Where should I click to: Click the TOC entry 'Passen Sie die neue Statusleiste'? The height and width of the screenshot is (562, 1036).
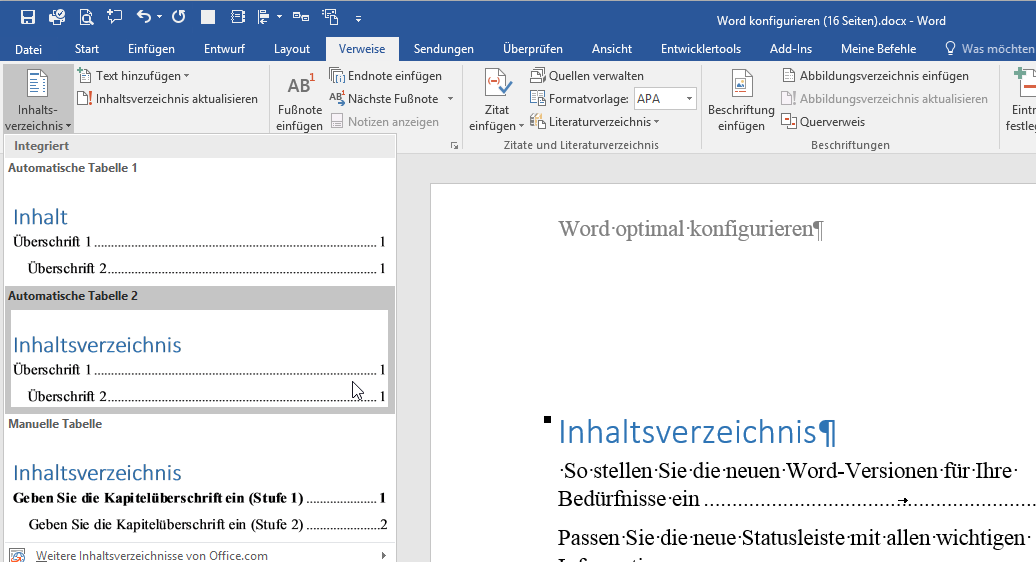[x=793, y=538]
